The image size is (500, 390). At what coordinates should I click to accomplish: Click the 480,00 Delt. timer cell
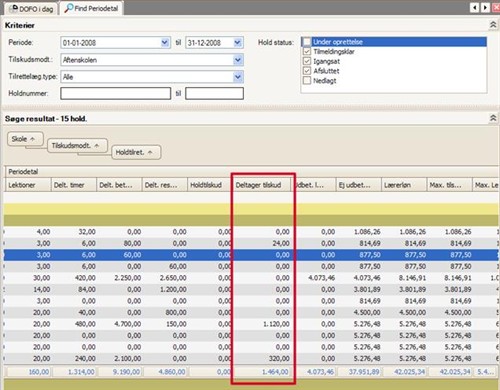(x=73, y=324)
